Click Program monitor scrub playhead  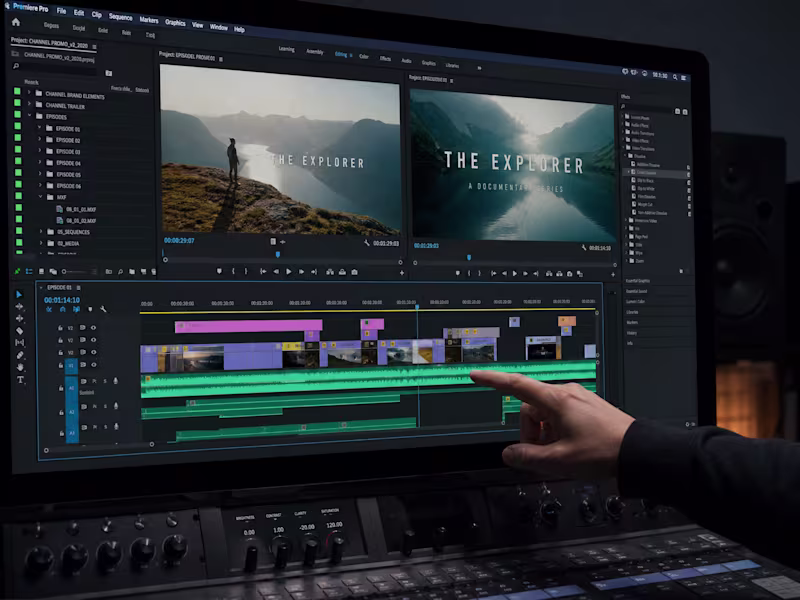(469, 258)
